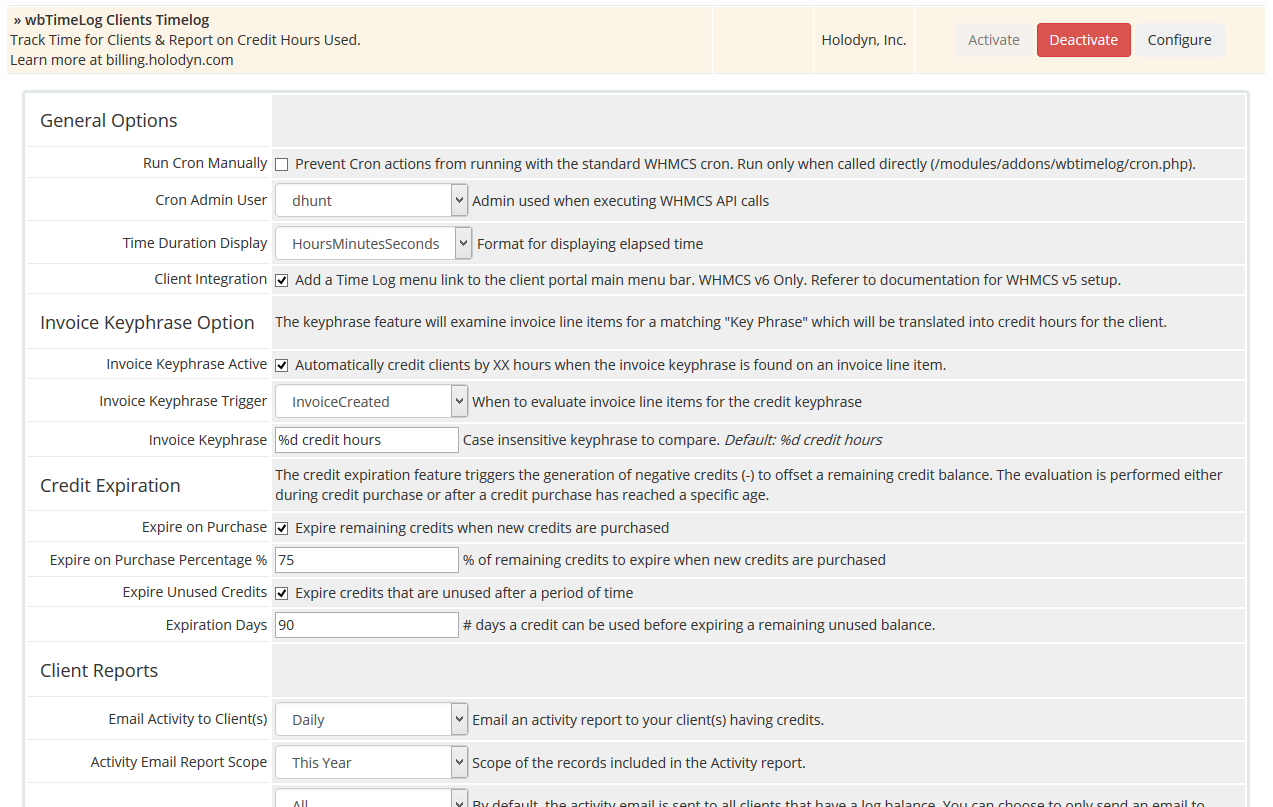Click the 'Email Activity to Client(s)' label
The image size is (1273, 807).
click(188, 719)
